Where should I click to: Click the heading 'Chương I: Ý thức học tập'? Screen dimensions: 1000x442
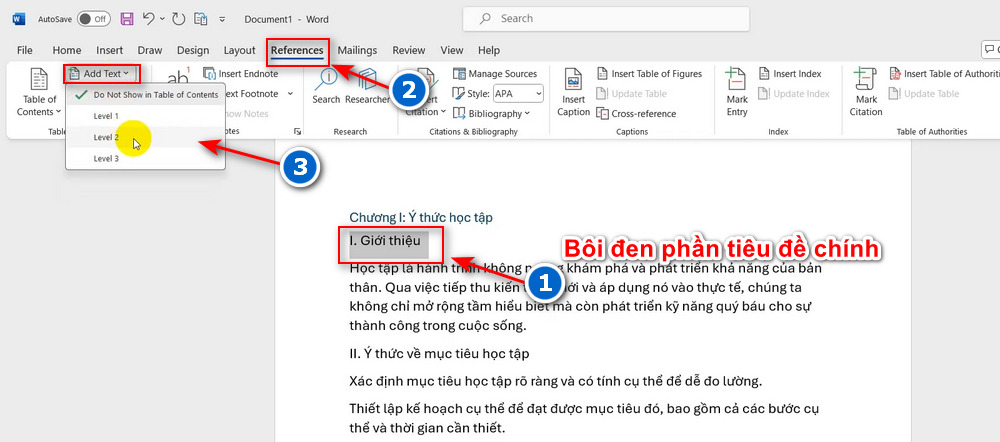click(421, 217)
